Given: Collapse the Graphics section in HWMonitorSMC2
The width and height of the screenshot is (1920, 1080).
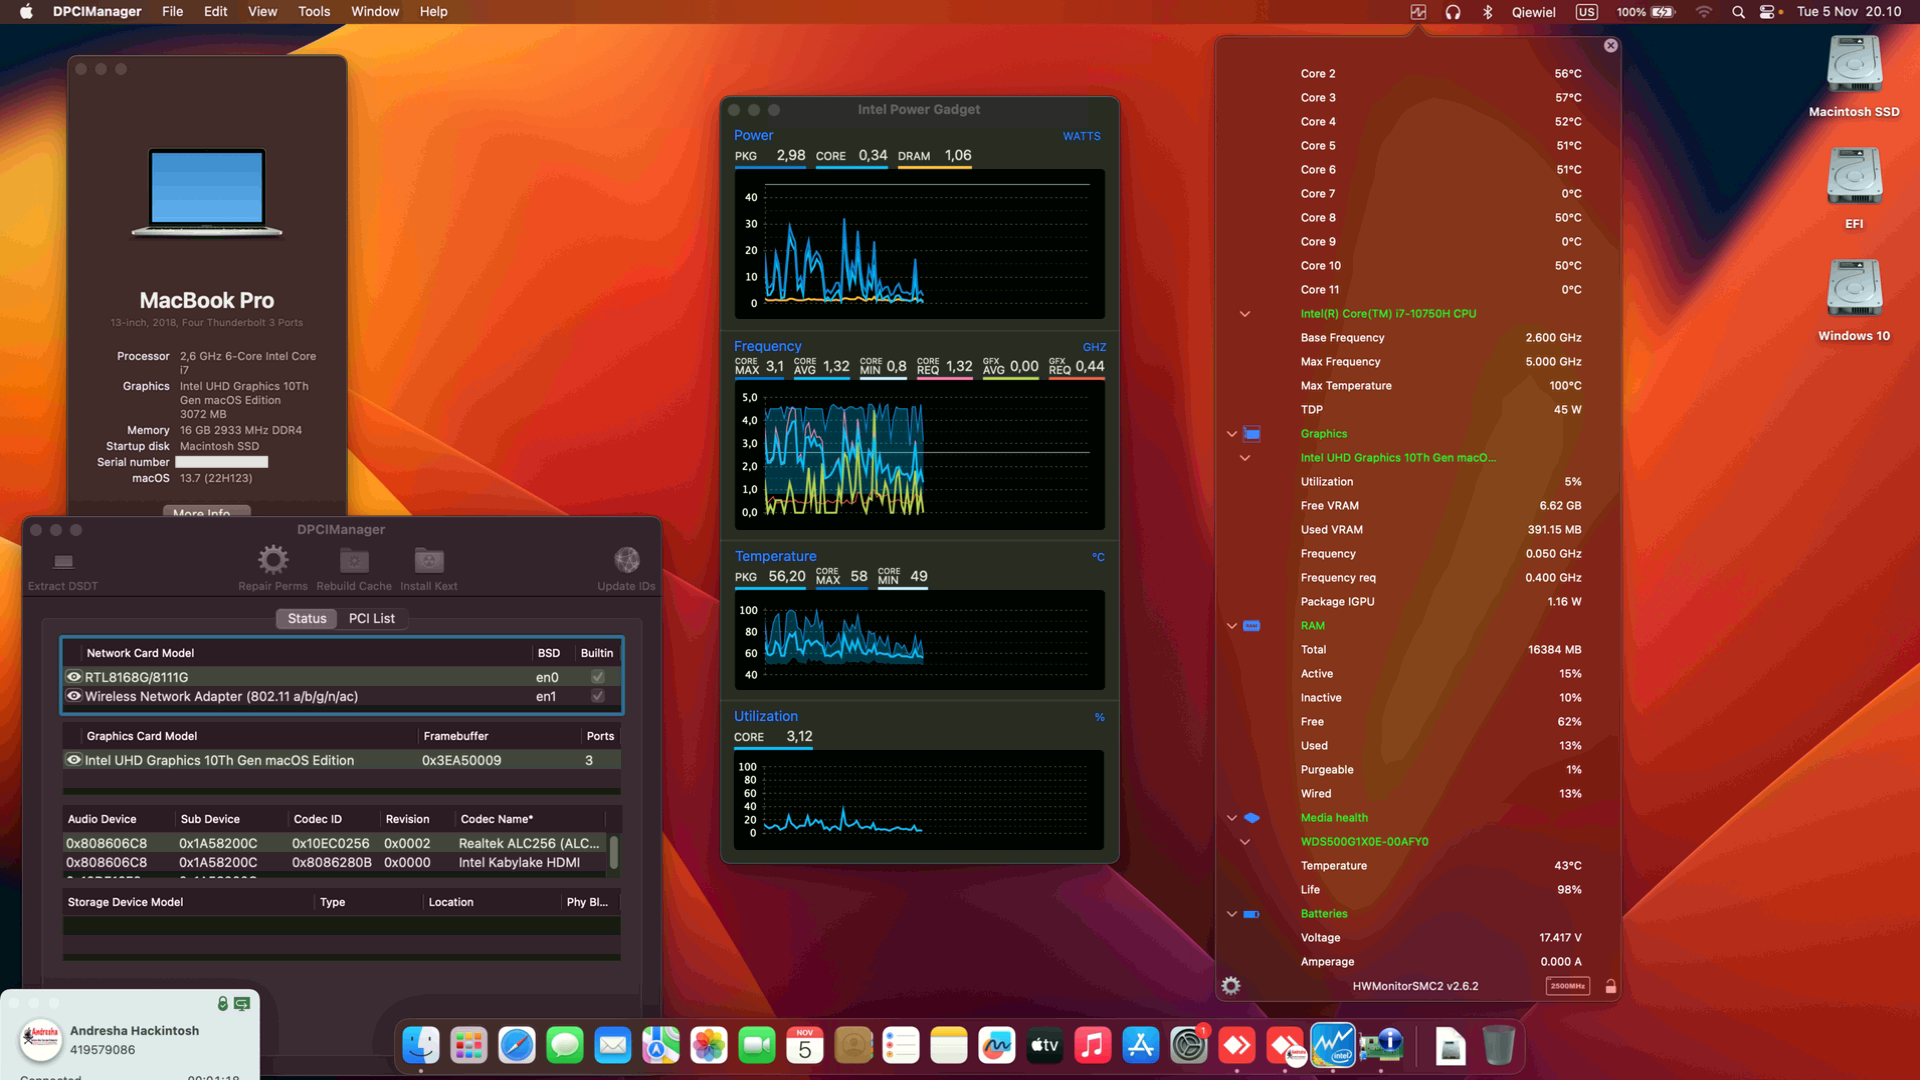Looking at the screenshot, I should click(x=1232, y=433).
